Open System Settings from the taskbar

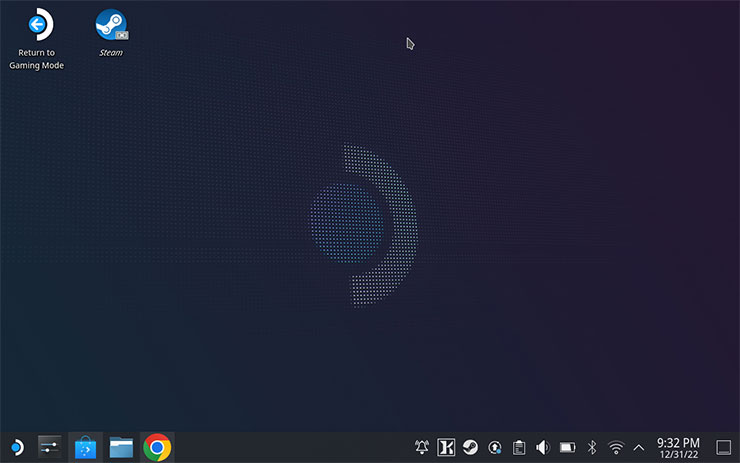click(50, 447)
